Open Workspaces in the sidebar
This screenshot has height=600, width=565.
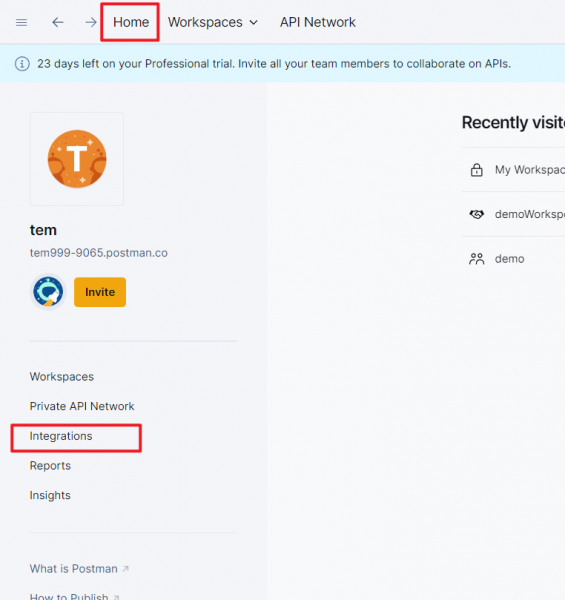pyautogui.click(x=62, y=377)
